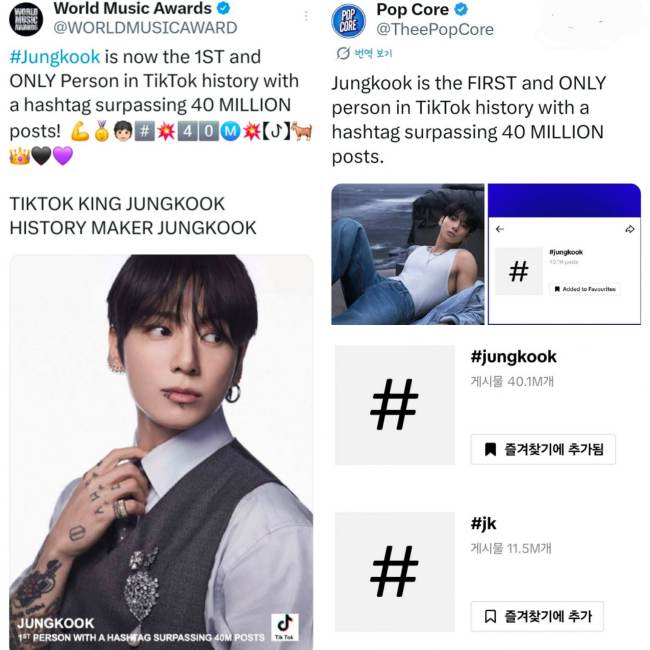Toggle the 즐겨찾기에 추가됨 button for #jungkook

tap(543, 449)
